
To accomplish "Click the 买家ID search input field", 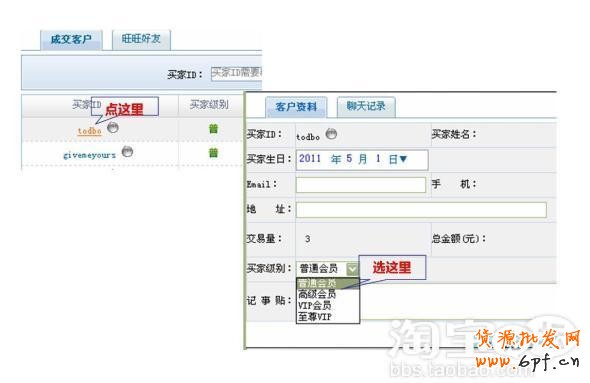I will 237,73.
